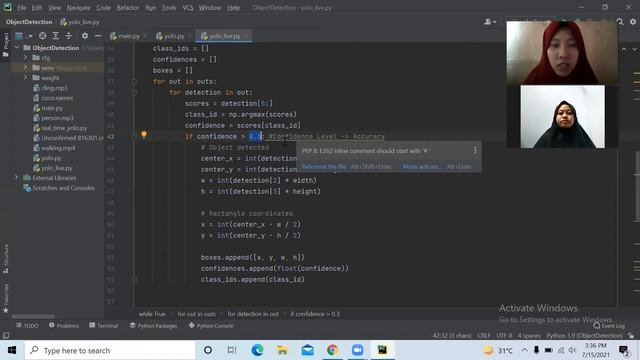Click 'for detection in out' breadcrumb
Viewport: 640px width, 360px height.
(253, 314)
